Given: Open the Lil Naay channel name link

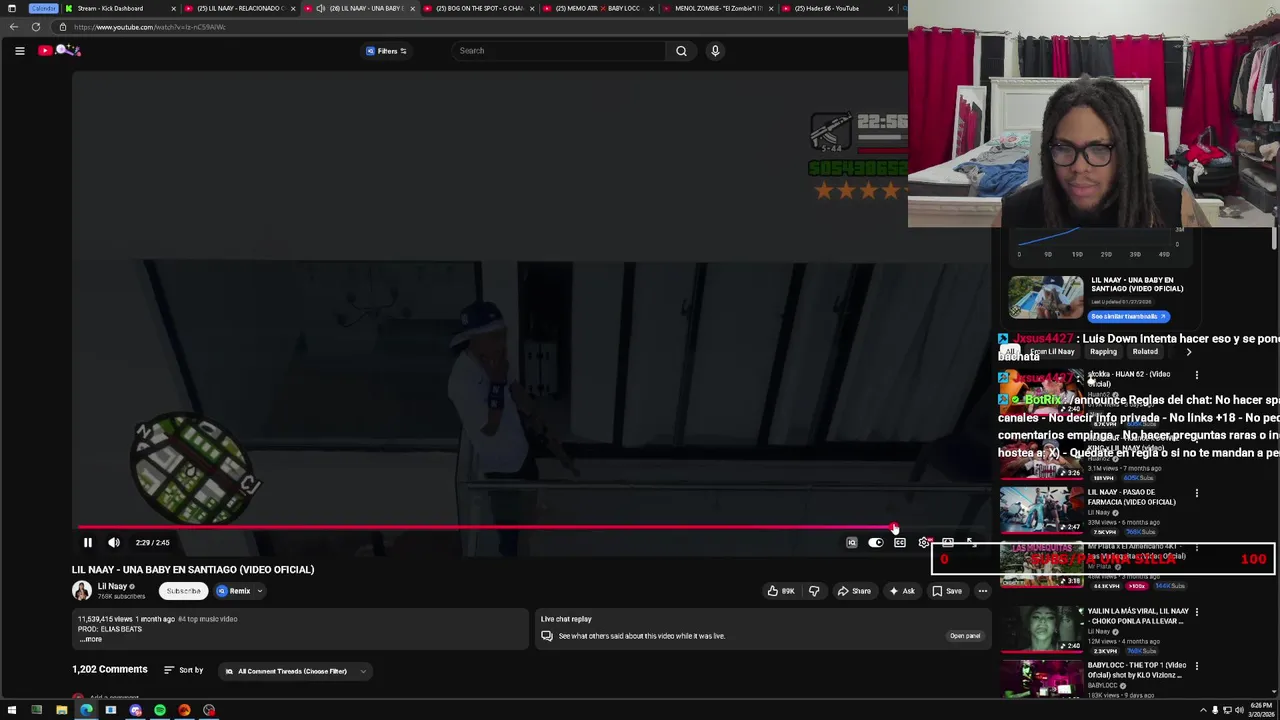Looking at the screenshot, I should pos(112,586).
